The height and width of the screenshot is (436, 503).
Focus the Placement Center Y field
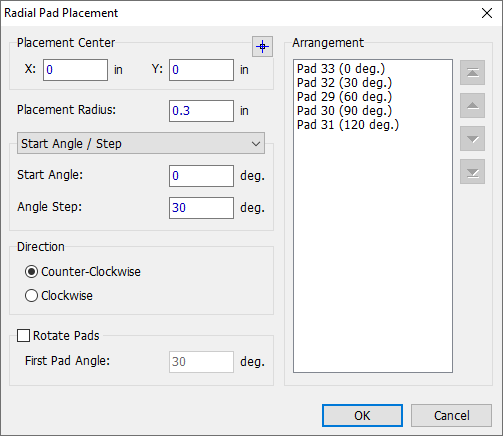(x=201, y=70)
